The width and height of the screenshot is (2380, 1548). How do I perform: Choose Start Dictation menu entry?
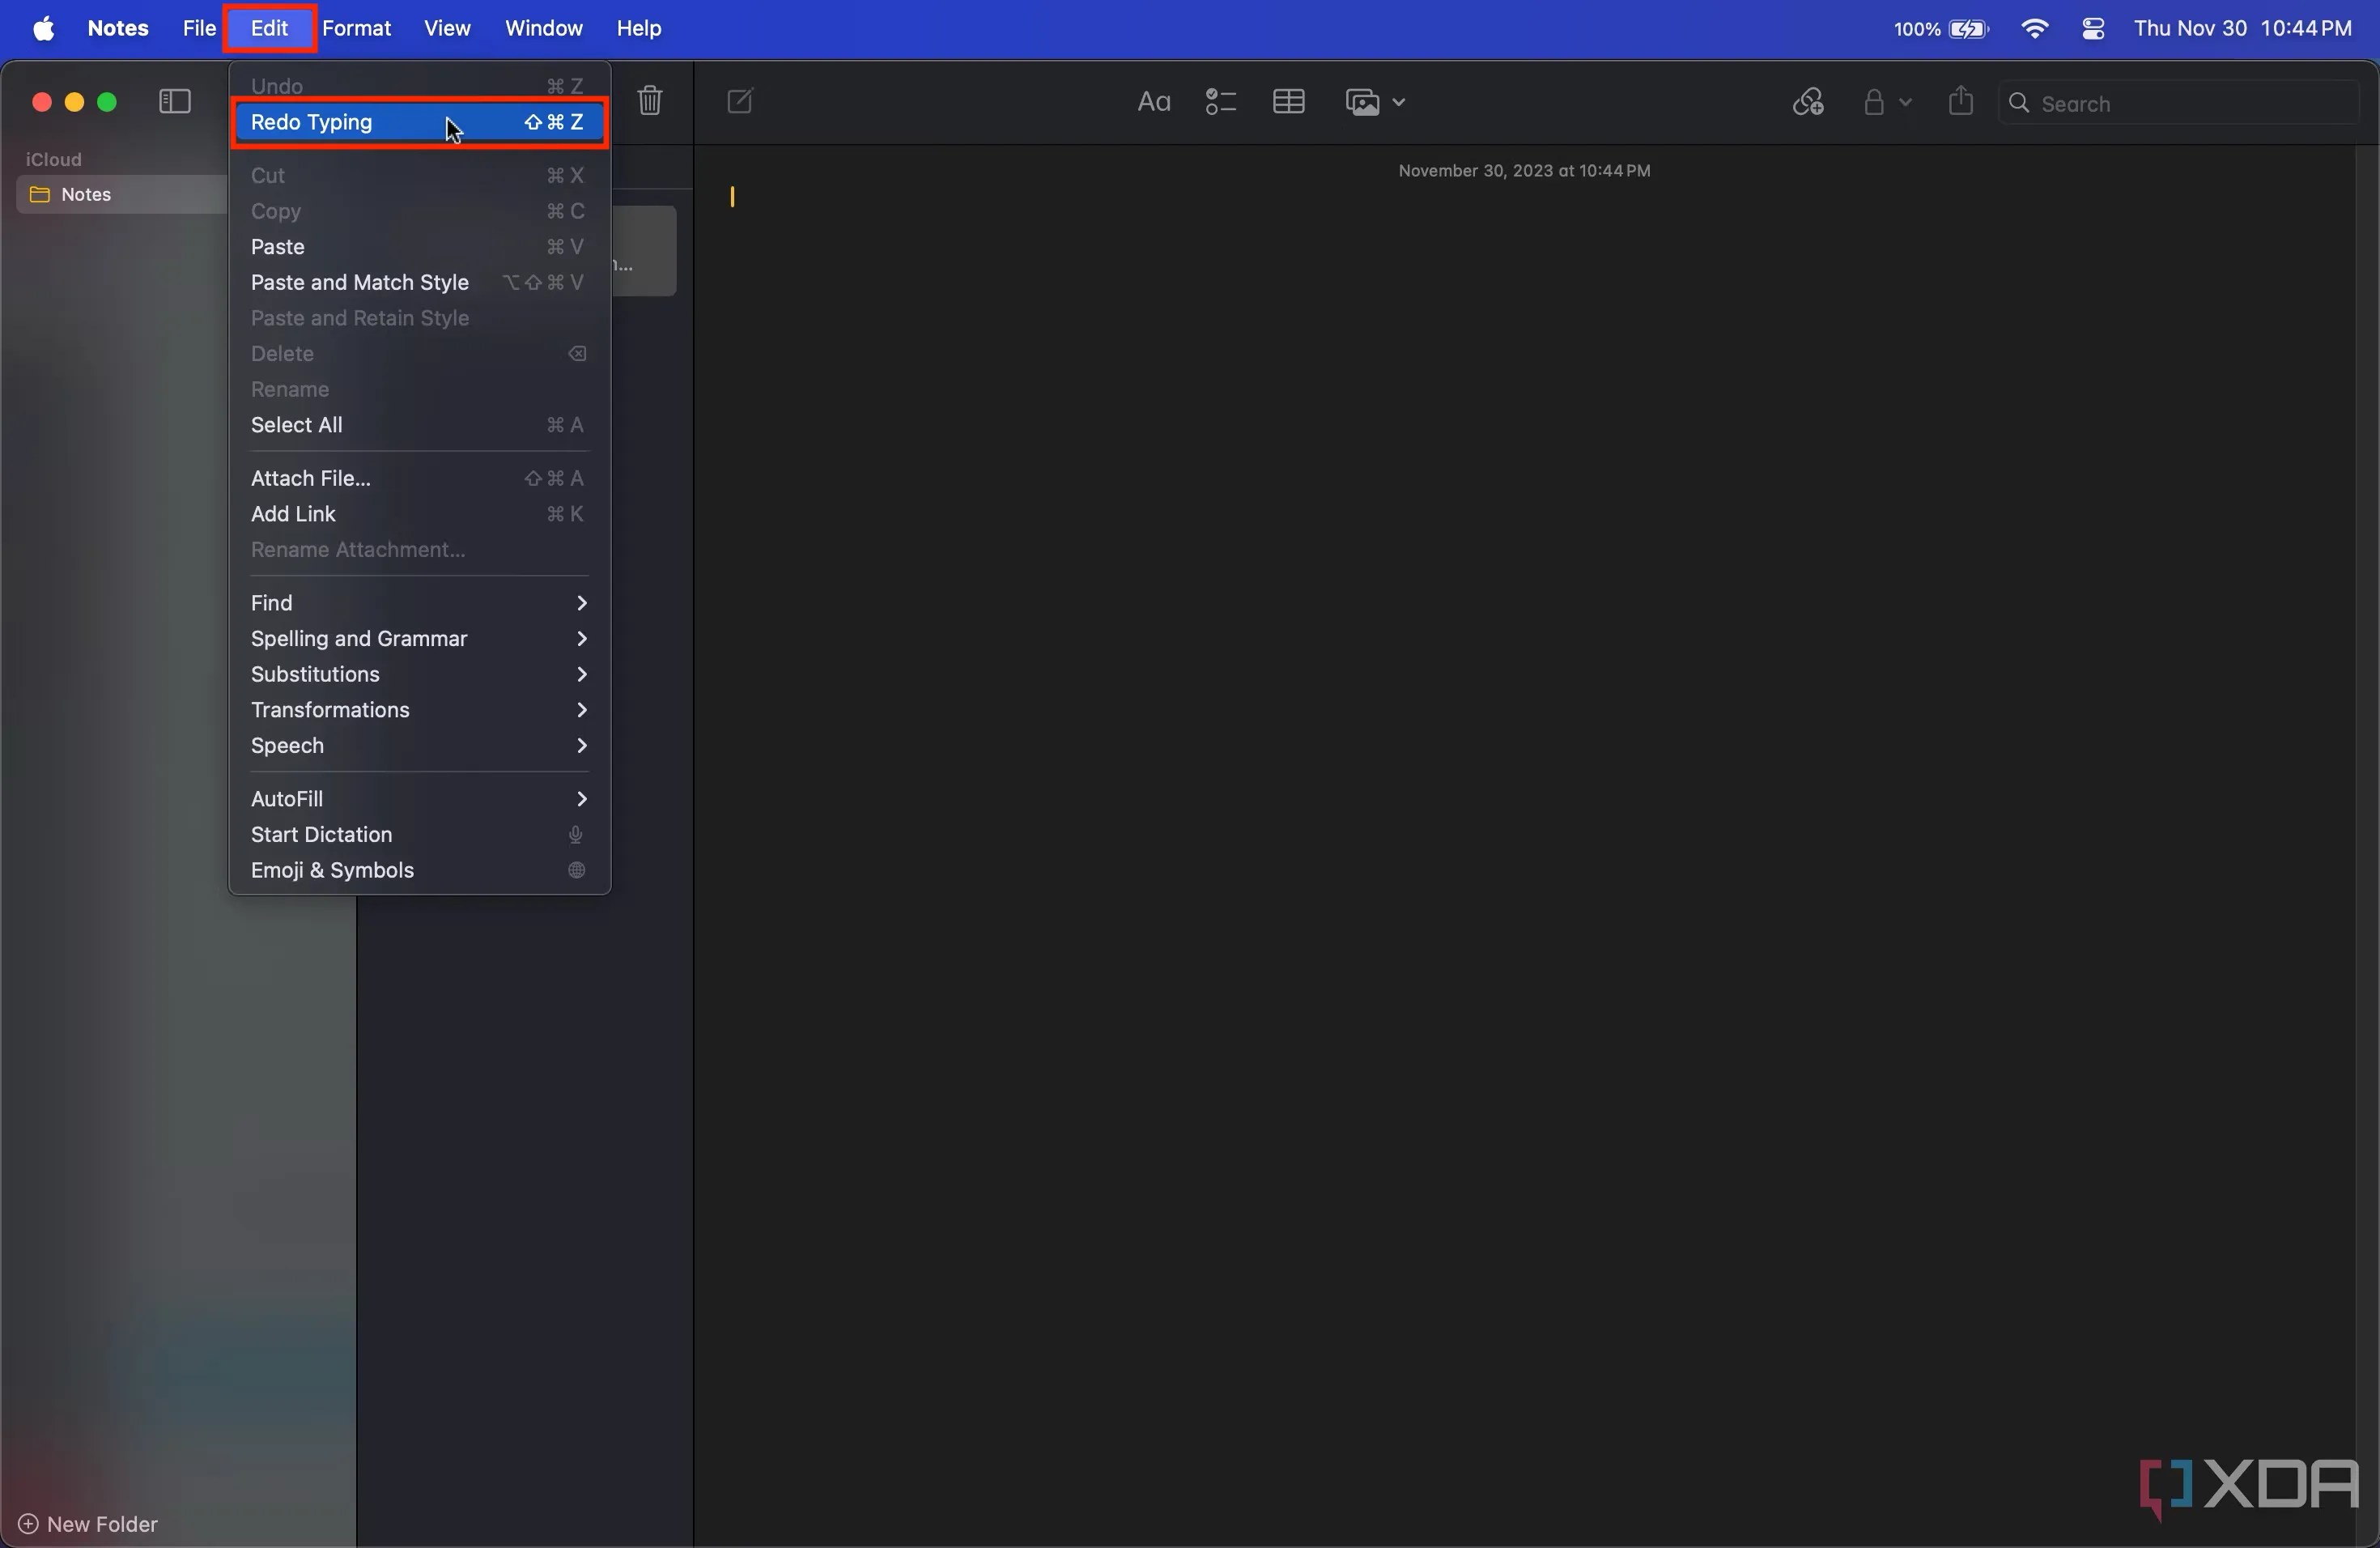pos(322,835)
